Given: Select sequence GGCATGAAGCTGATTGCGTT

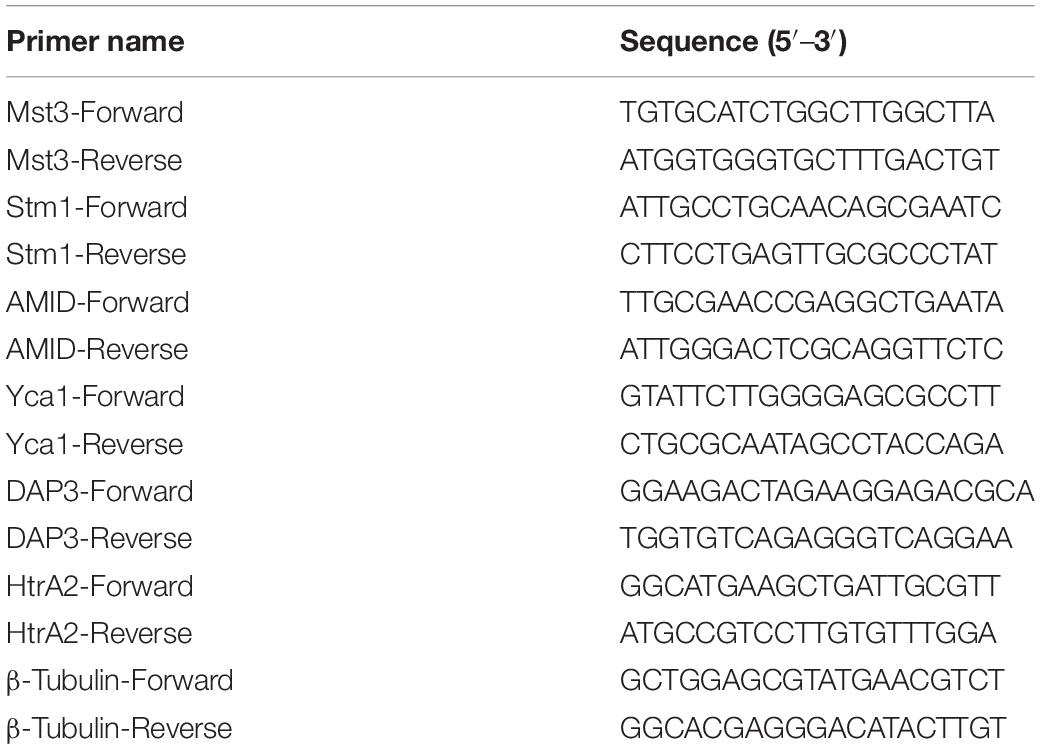Looking at the screenshot, I should (x=809, y=586).
